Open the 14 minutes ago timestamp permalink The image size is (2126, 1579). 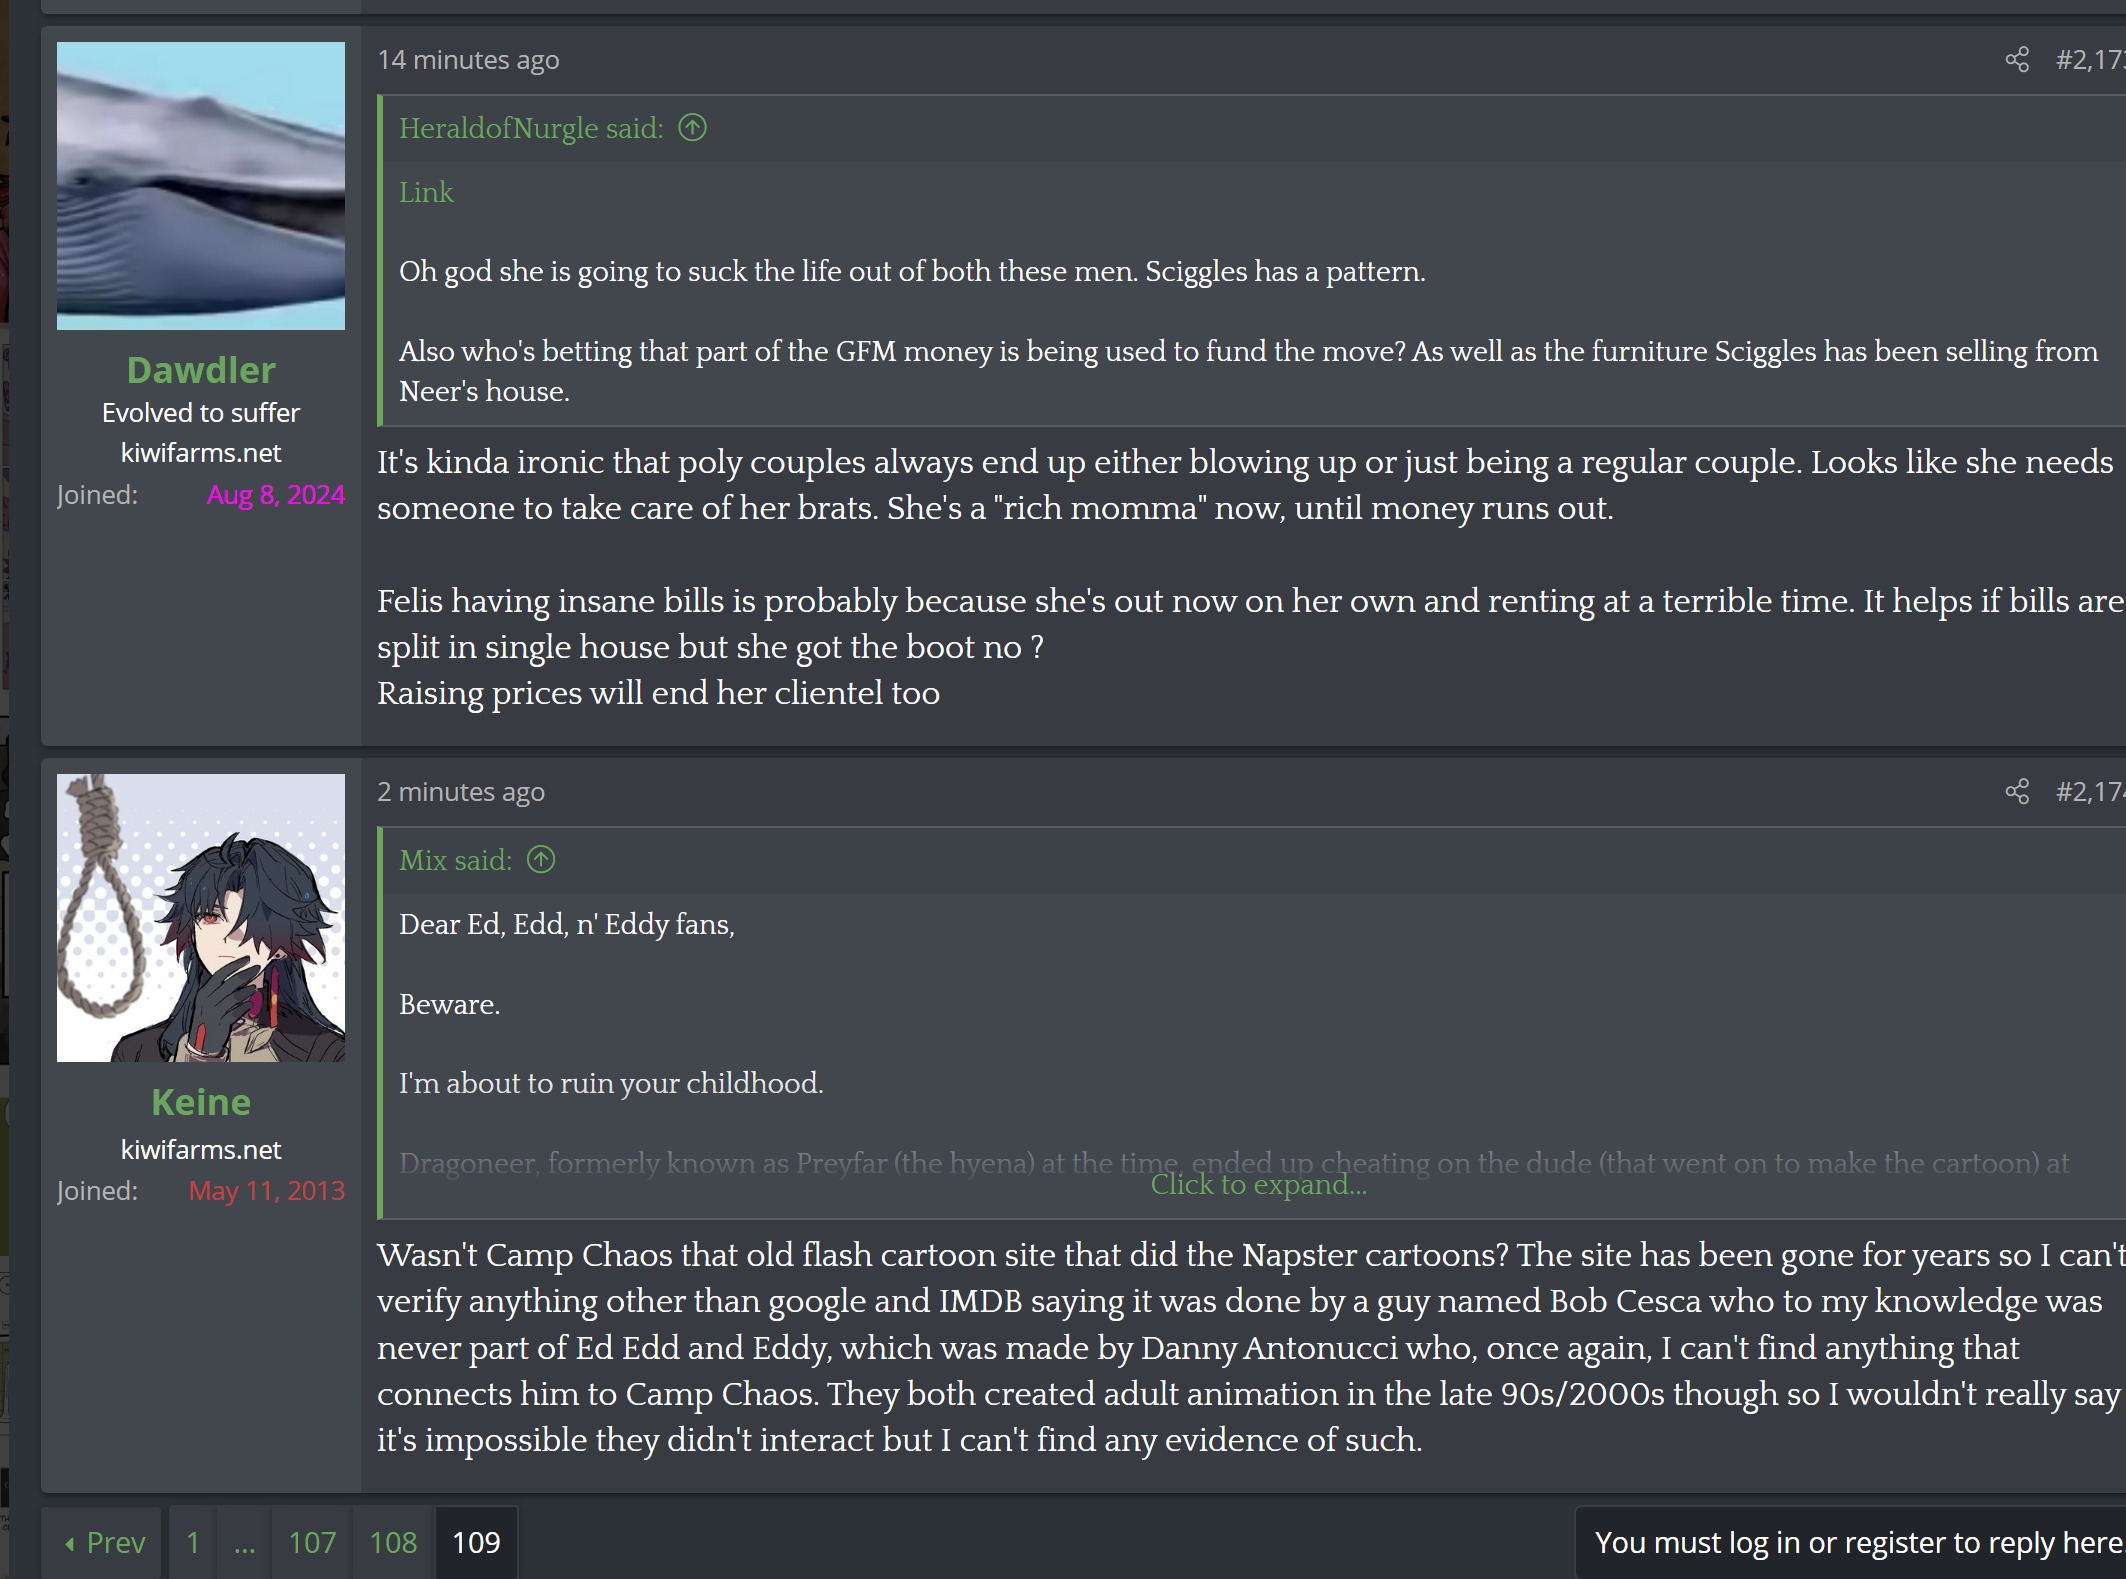[x=468, y=60]
